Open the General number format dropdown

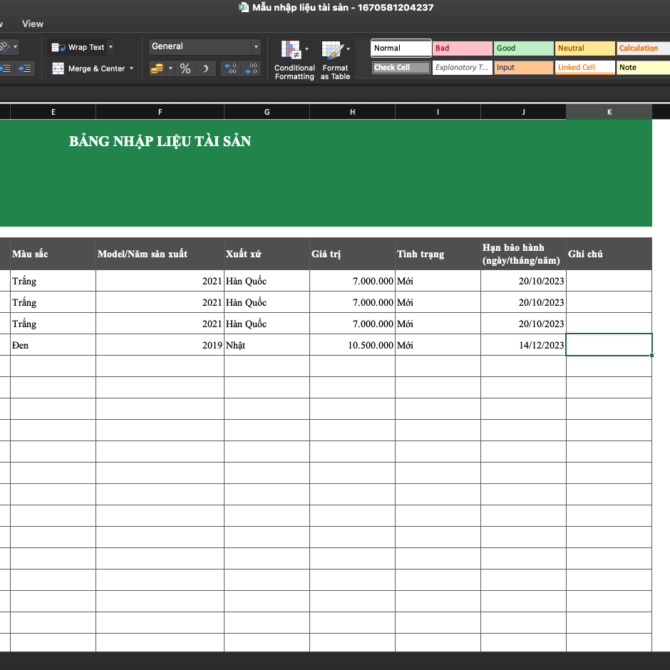point(205,47)
